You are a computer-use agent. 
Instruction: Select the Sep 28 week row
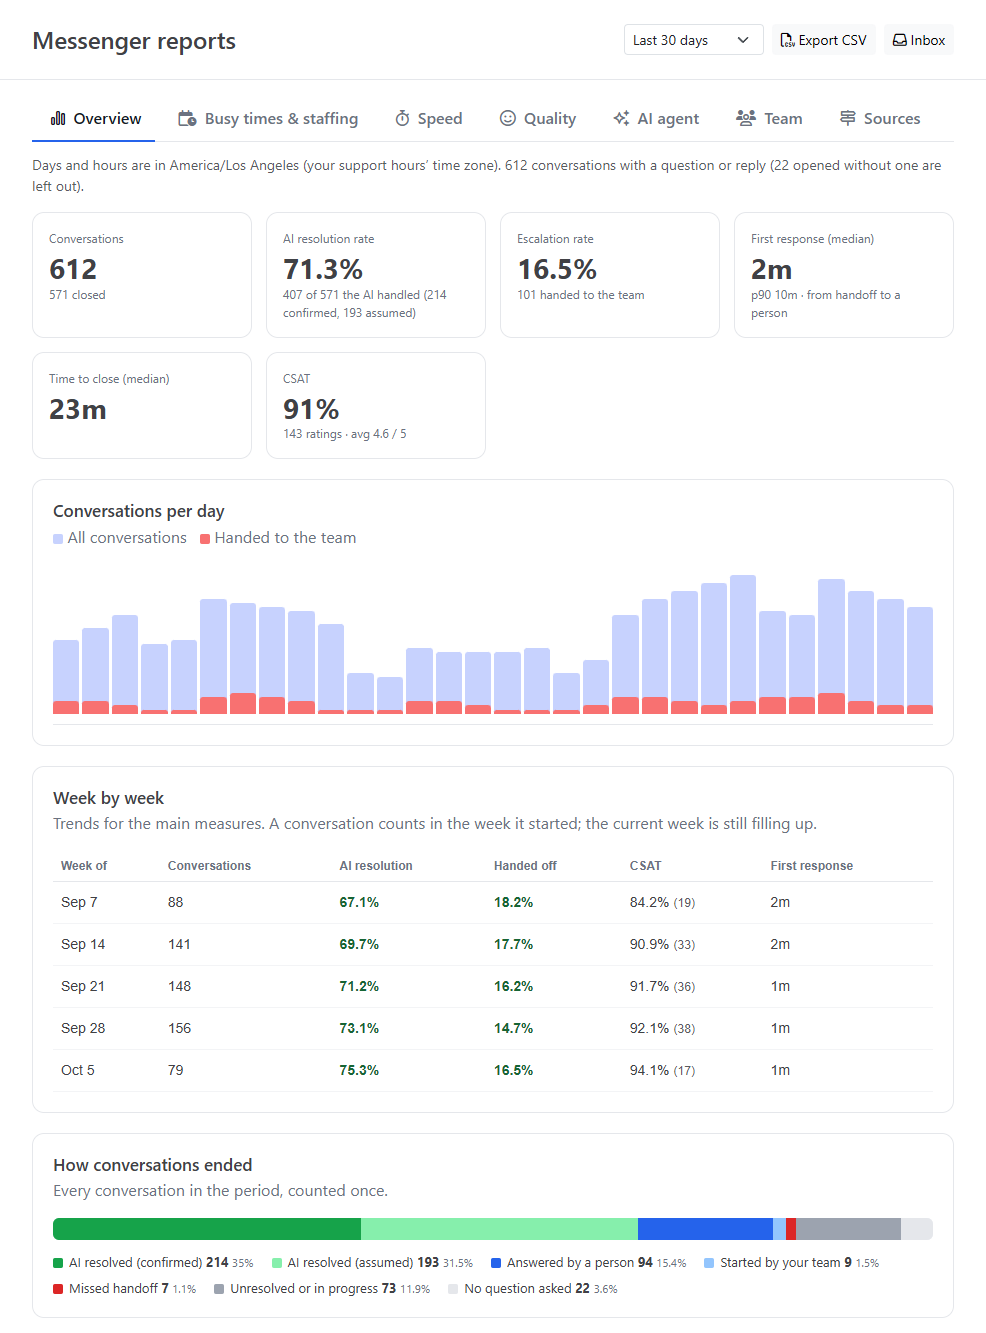pos(493,1028)
